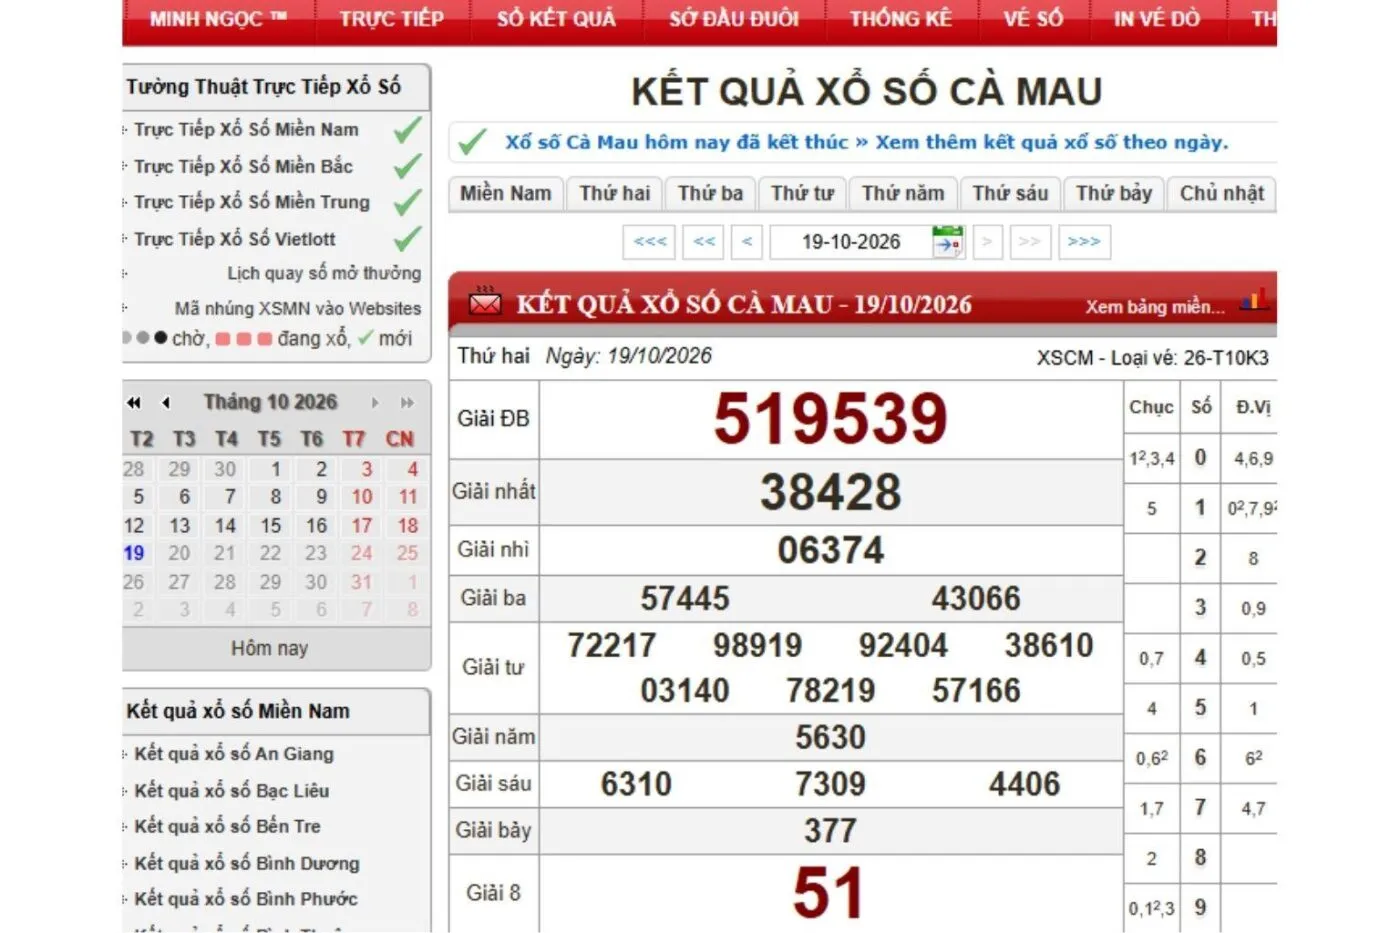Open the Xem bảng miền link
Screen dimensions: 1400x933
(1155, 307)
